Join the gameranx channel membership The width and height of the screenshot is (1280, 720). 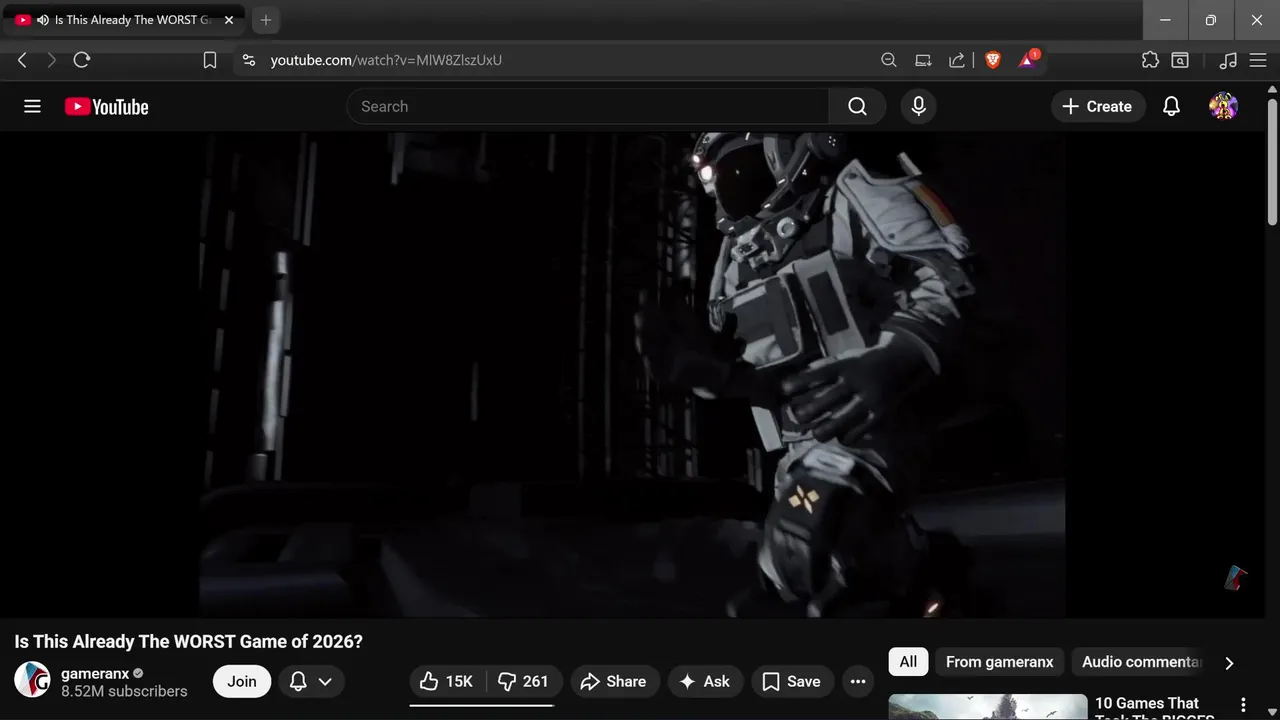coord(242,681)
